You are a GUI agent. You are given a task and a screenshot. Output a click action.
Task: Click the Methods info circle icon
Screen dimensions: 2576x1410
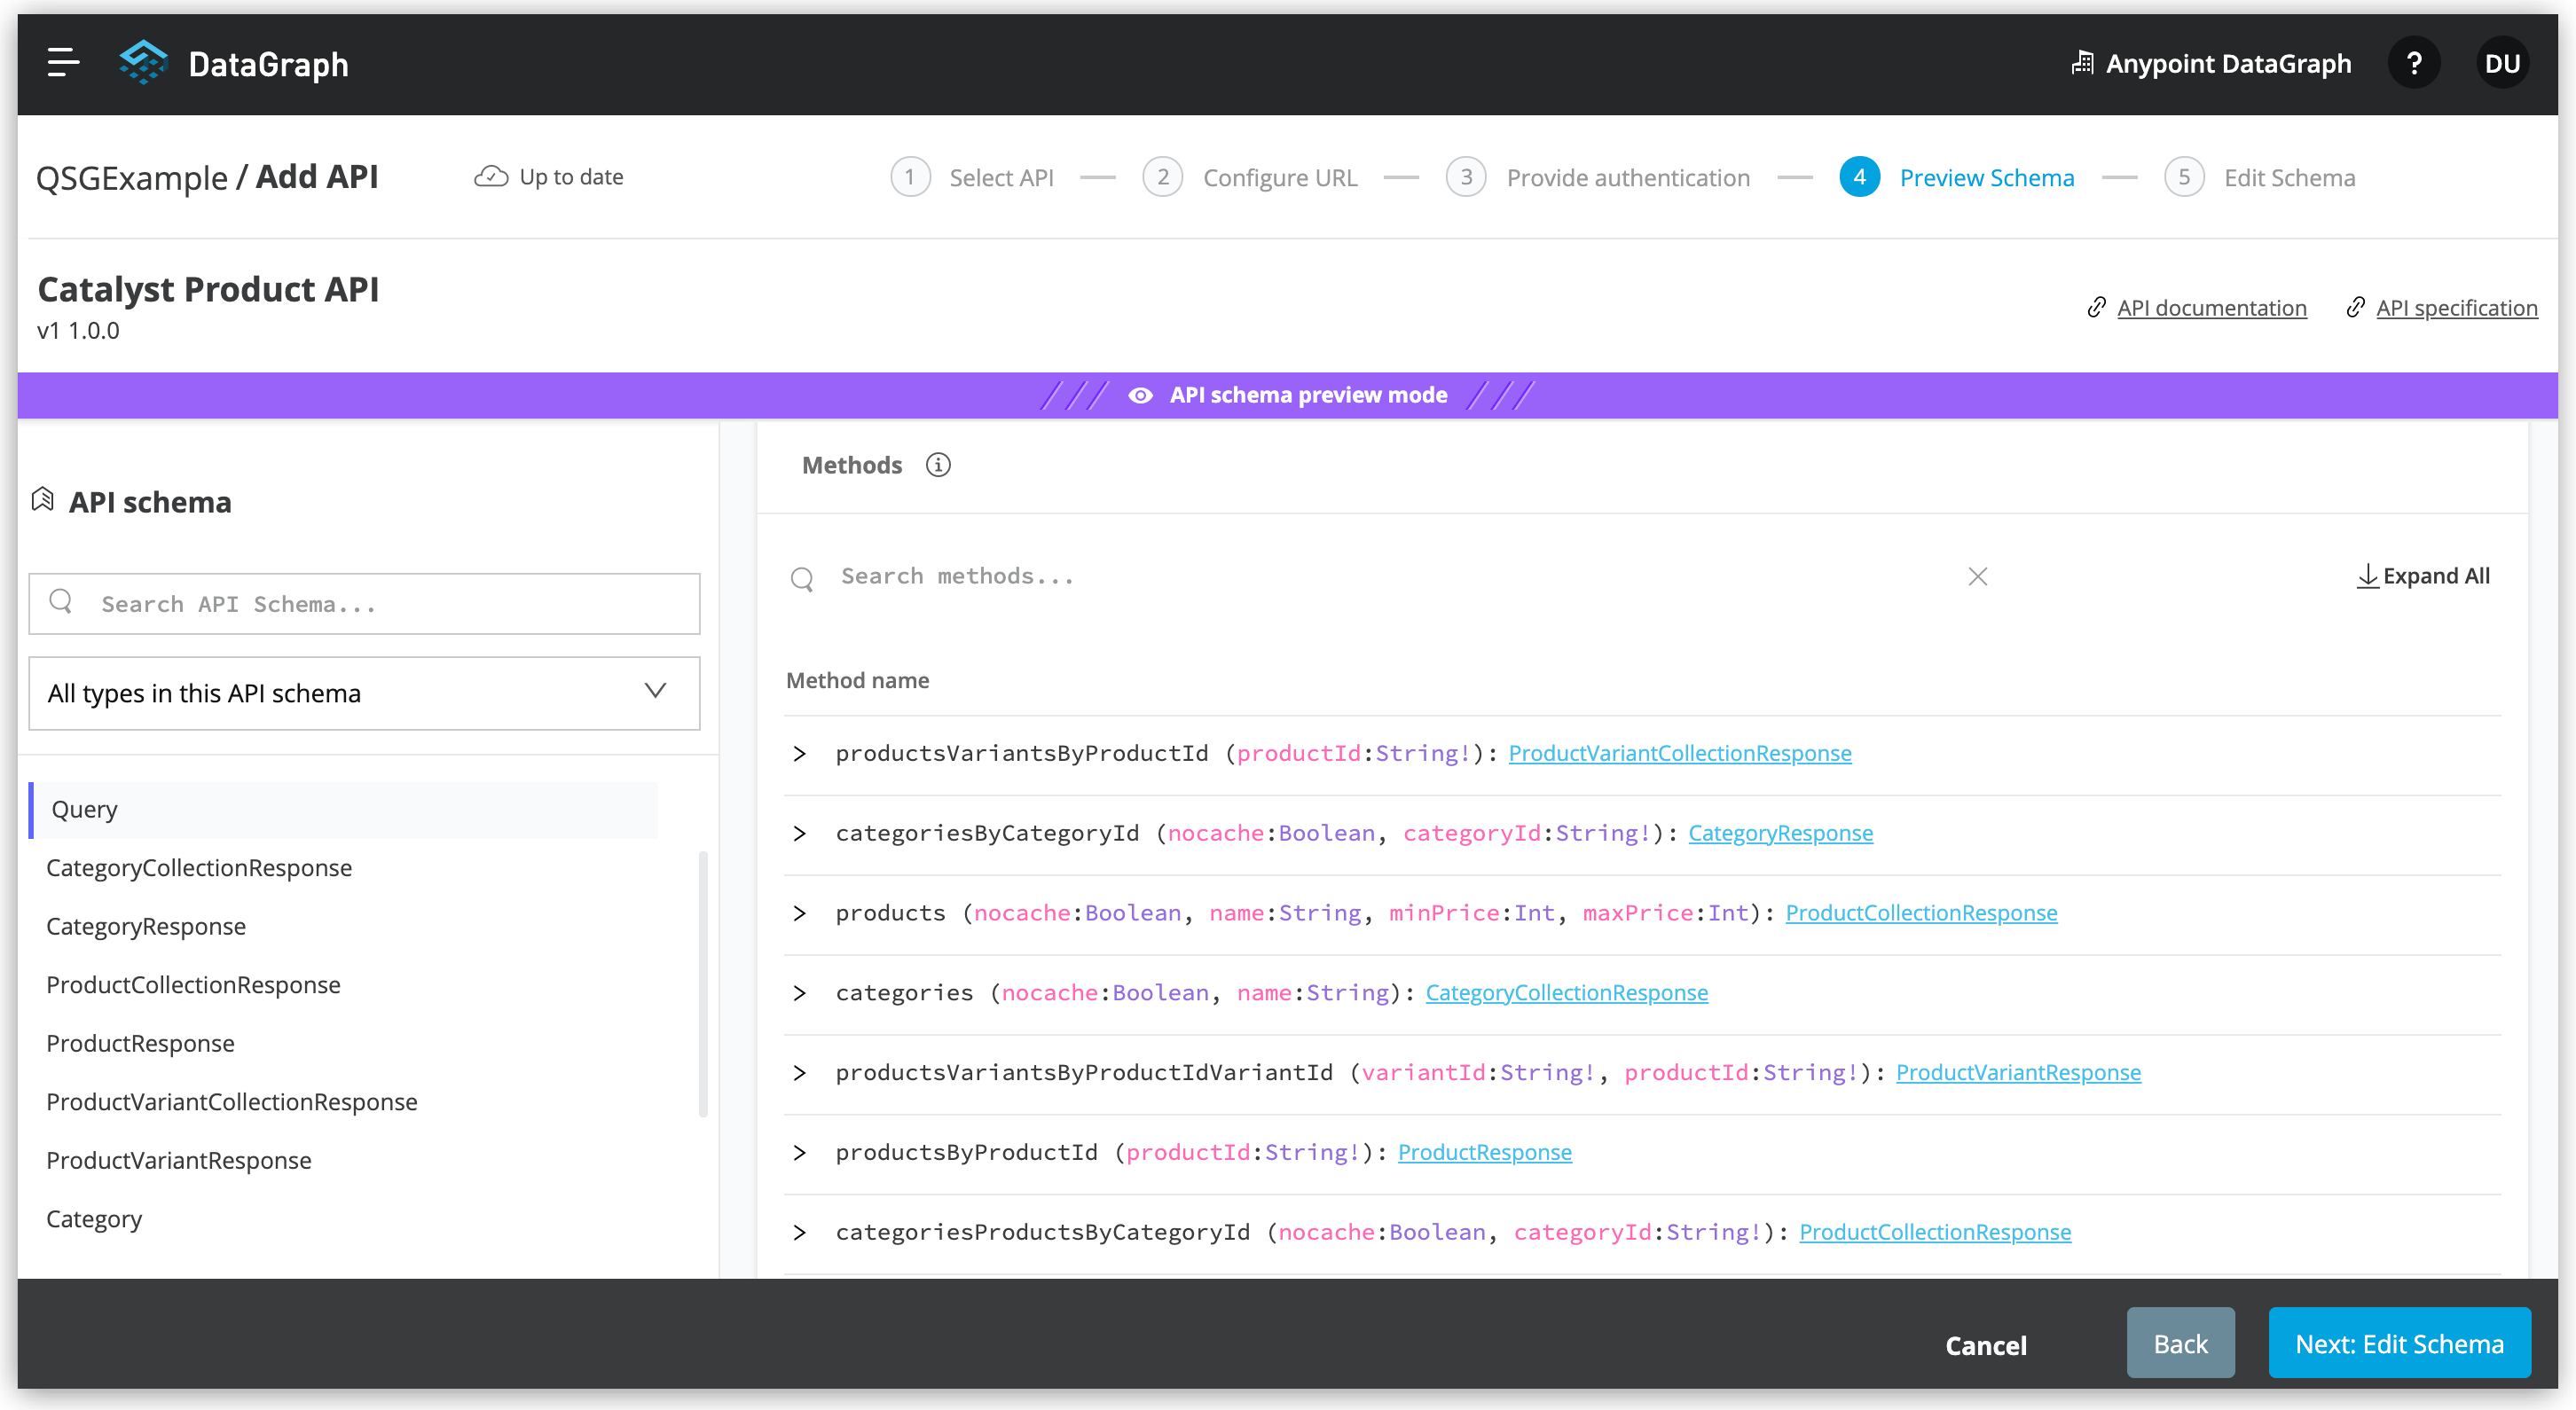click(936, 464)
